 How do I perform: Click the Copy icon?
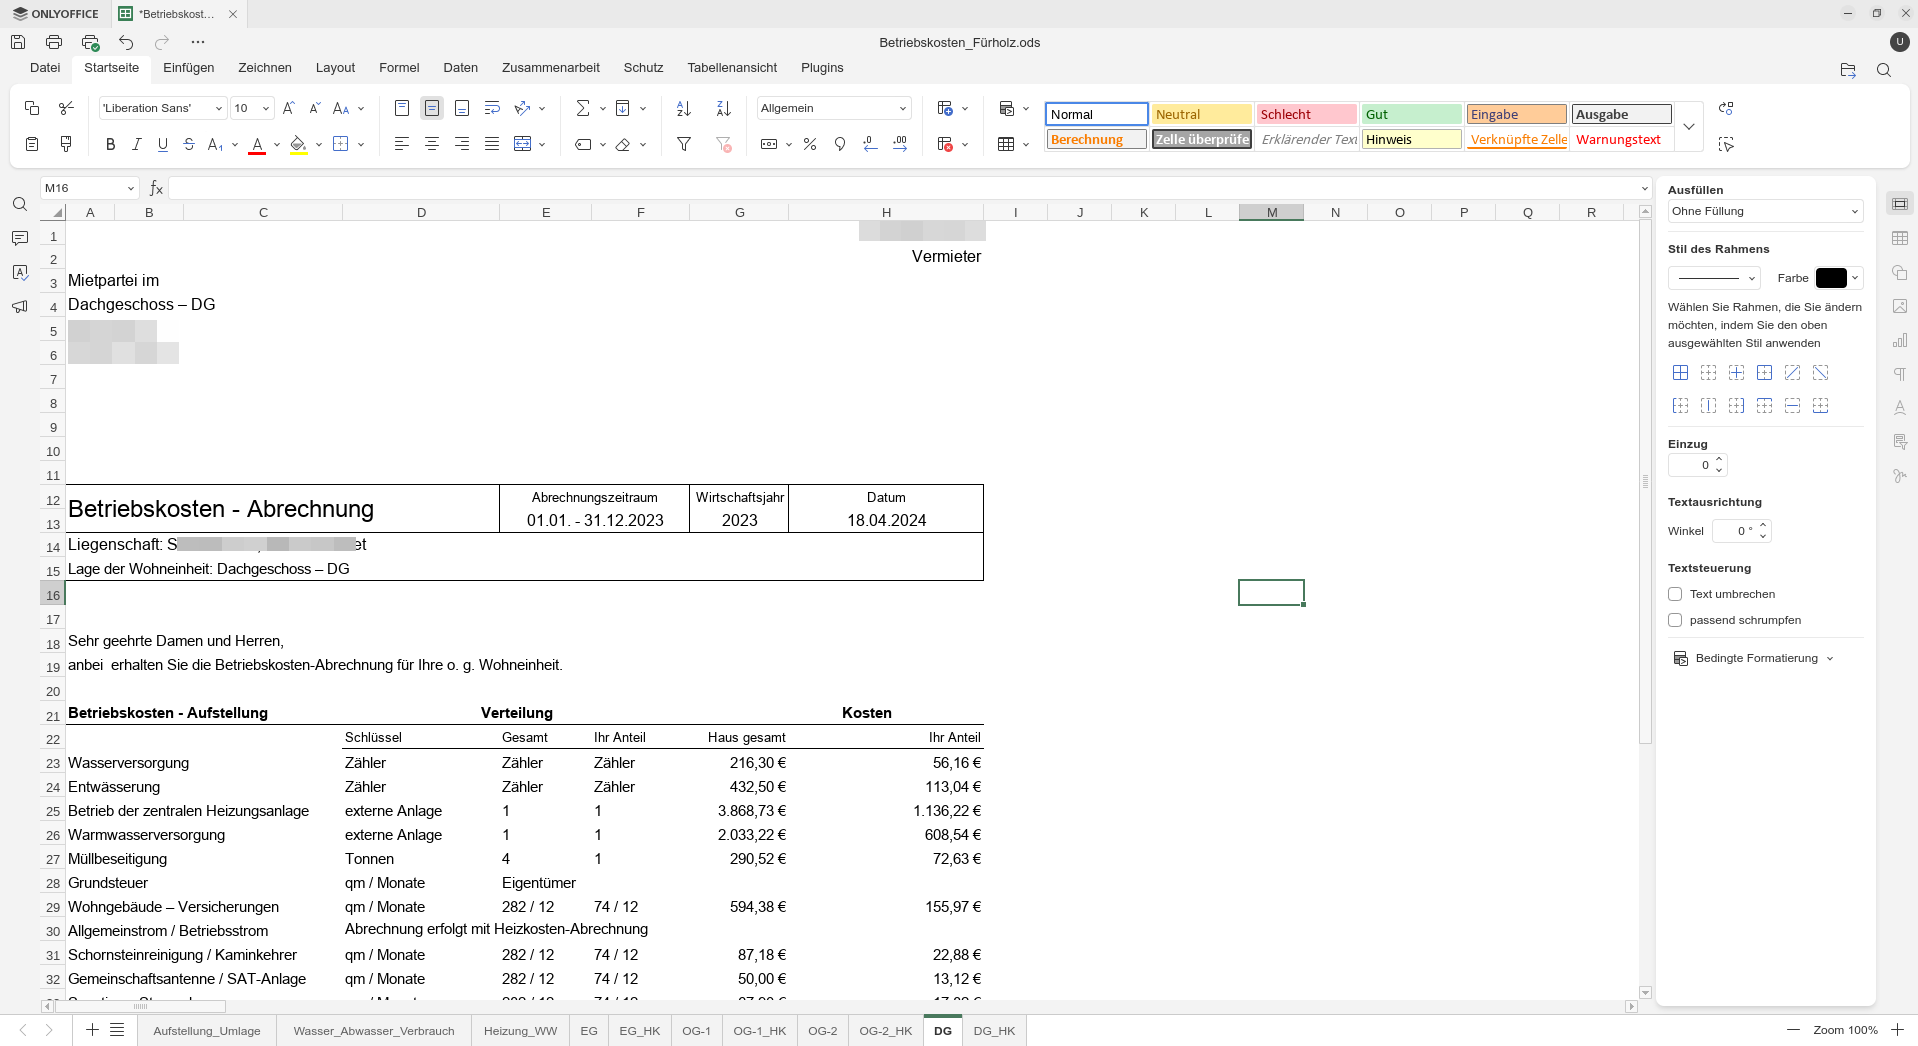(32, 108)
